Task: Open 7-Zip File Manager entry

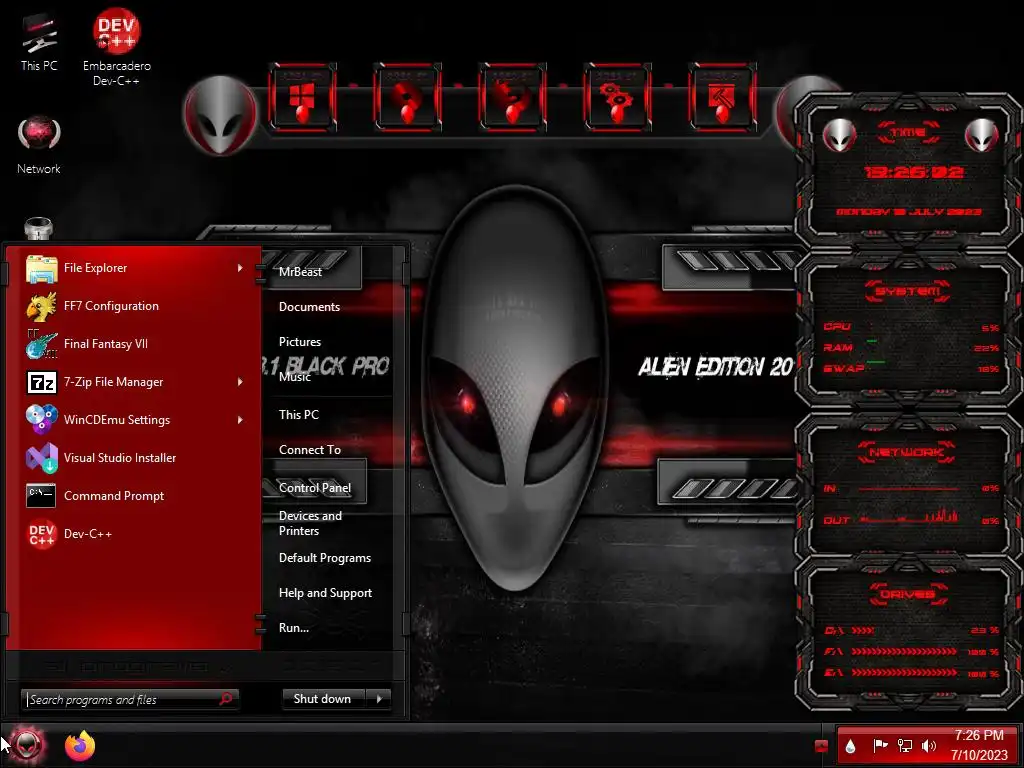Action: (134, 382)
